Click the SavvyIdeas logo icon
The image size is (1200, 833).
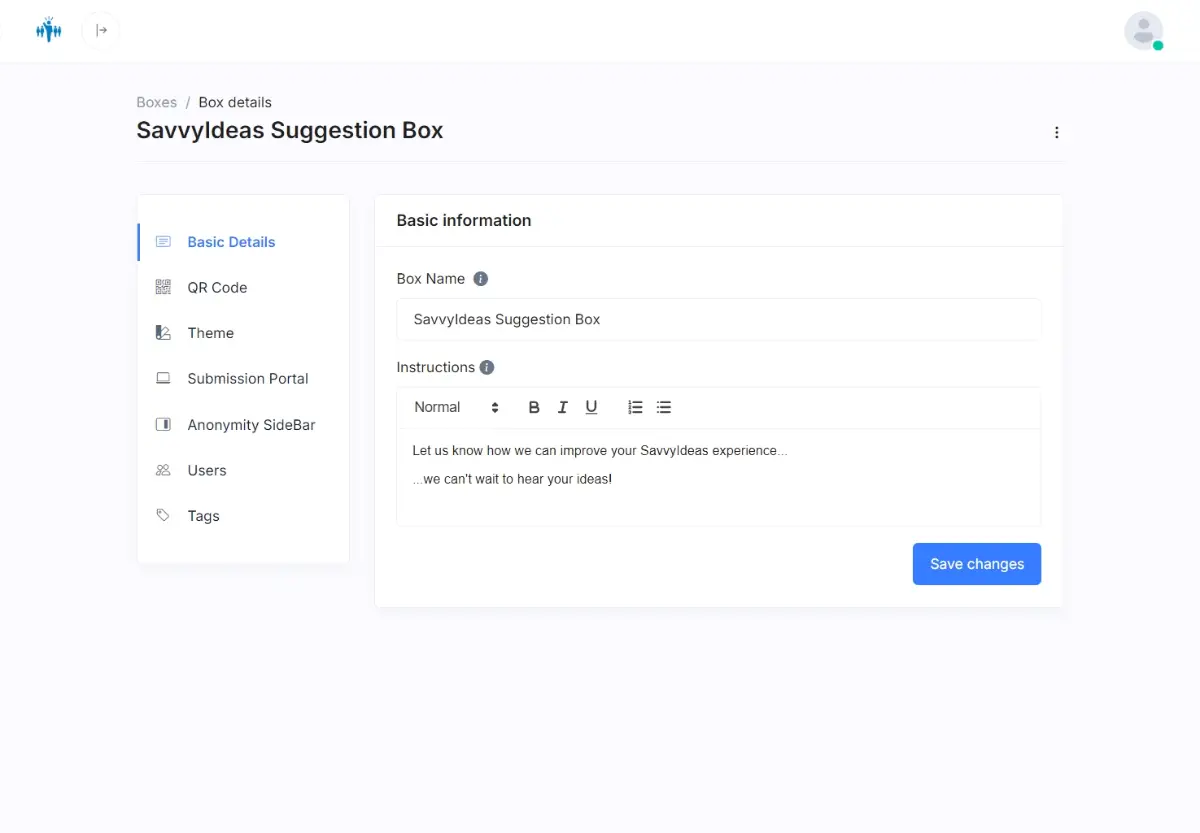point(48,30)
